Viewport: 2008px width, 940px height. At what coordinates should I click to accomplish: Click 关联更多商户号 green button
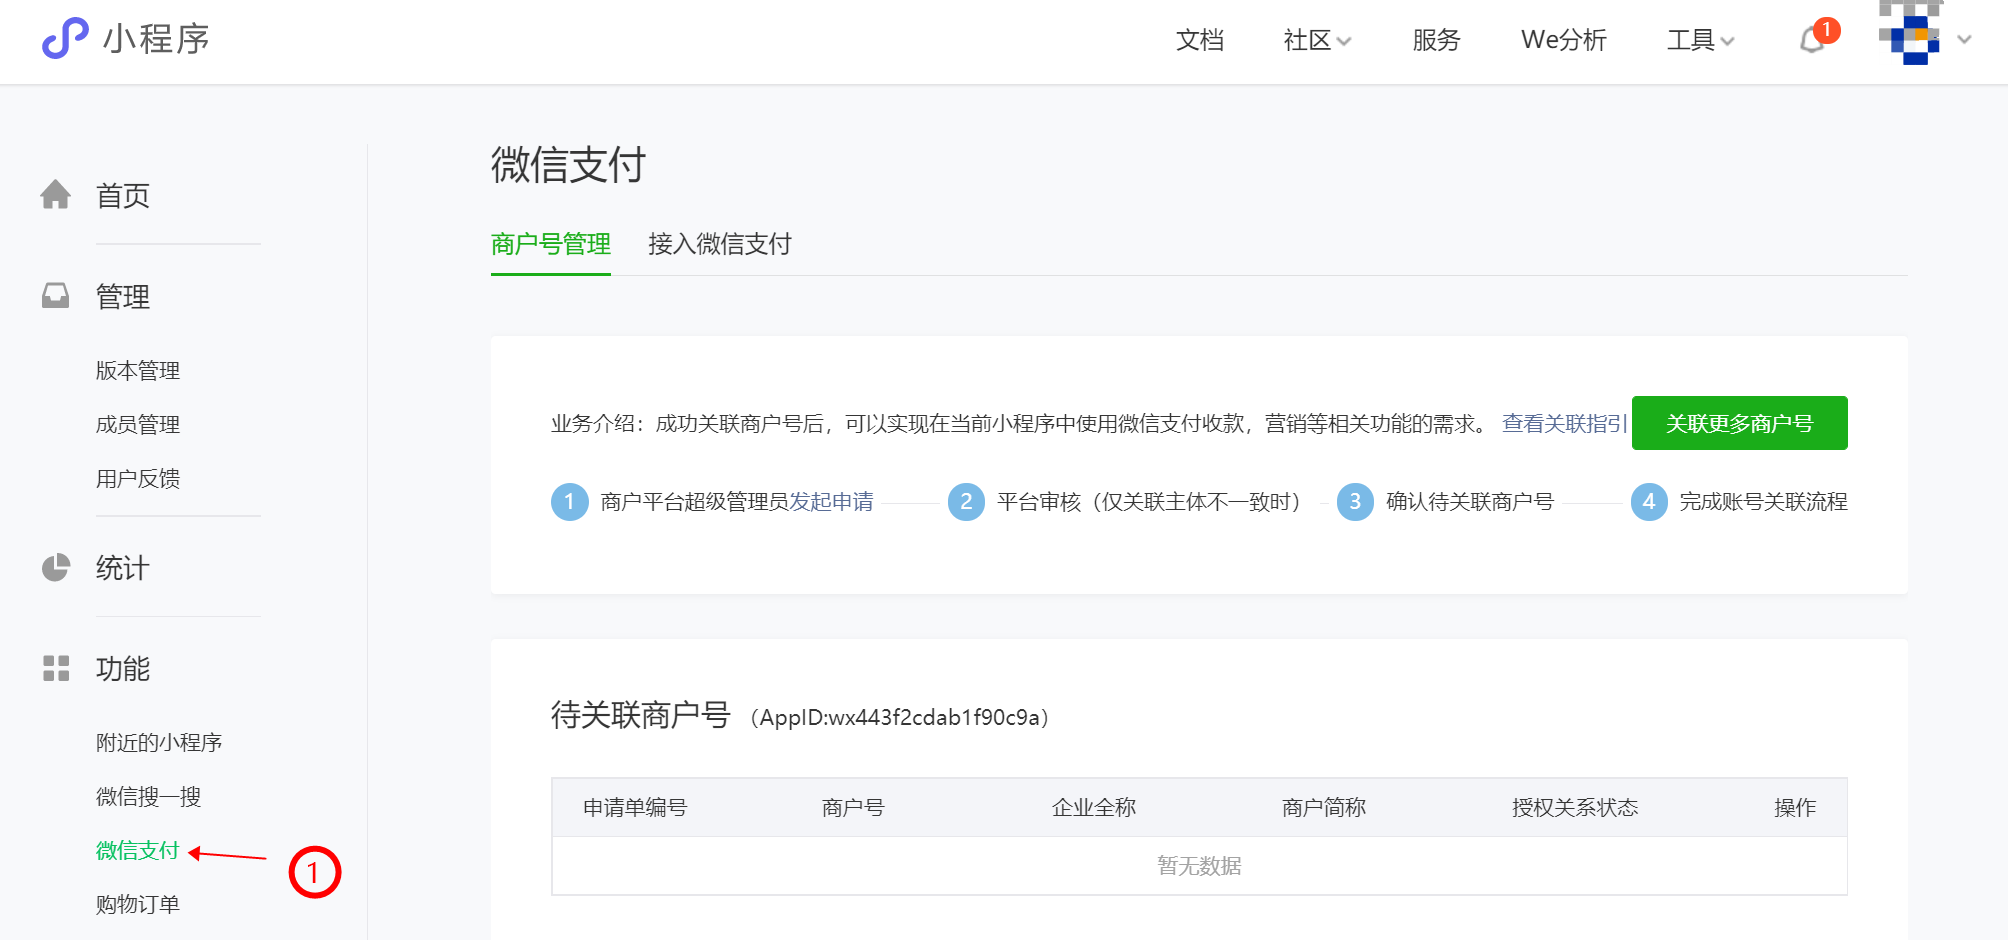click(x=1740, y=423)
